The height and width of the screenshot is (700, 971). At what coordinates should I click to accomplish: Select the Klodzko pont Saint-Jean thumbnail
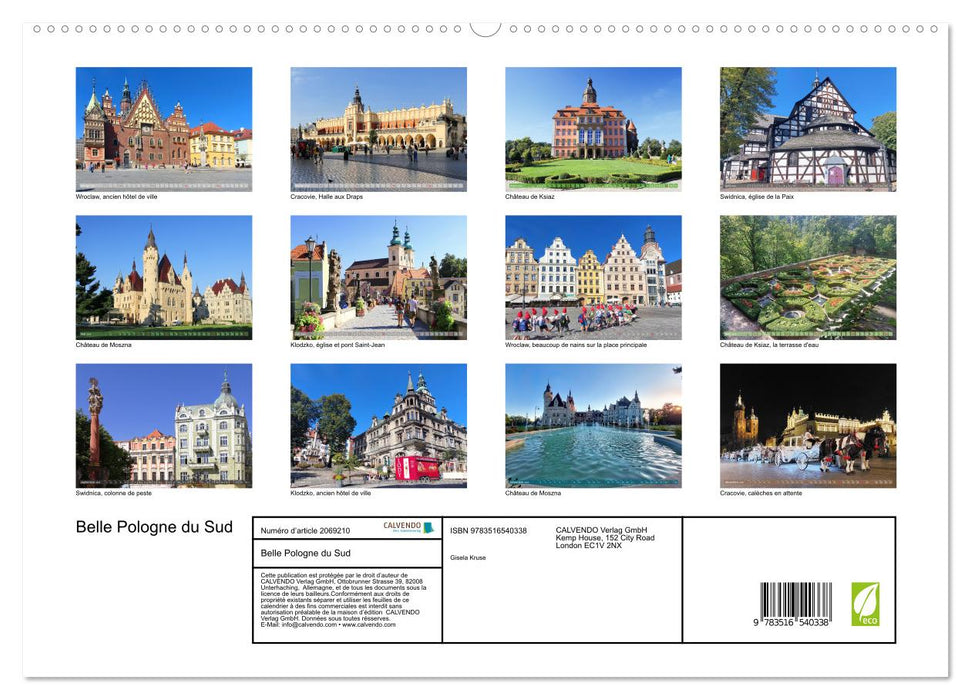(x=378, y=277)
